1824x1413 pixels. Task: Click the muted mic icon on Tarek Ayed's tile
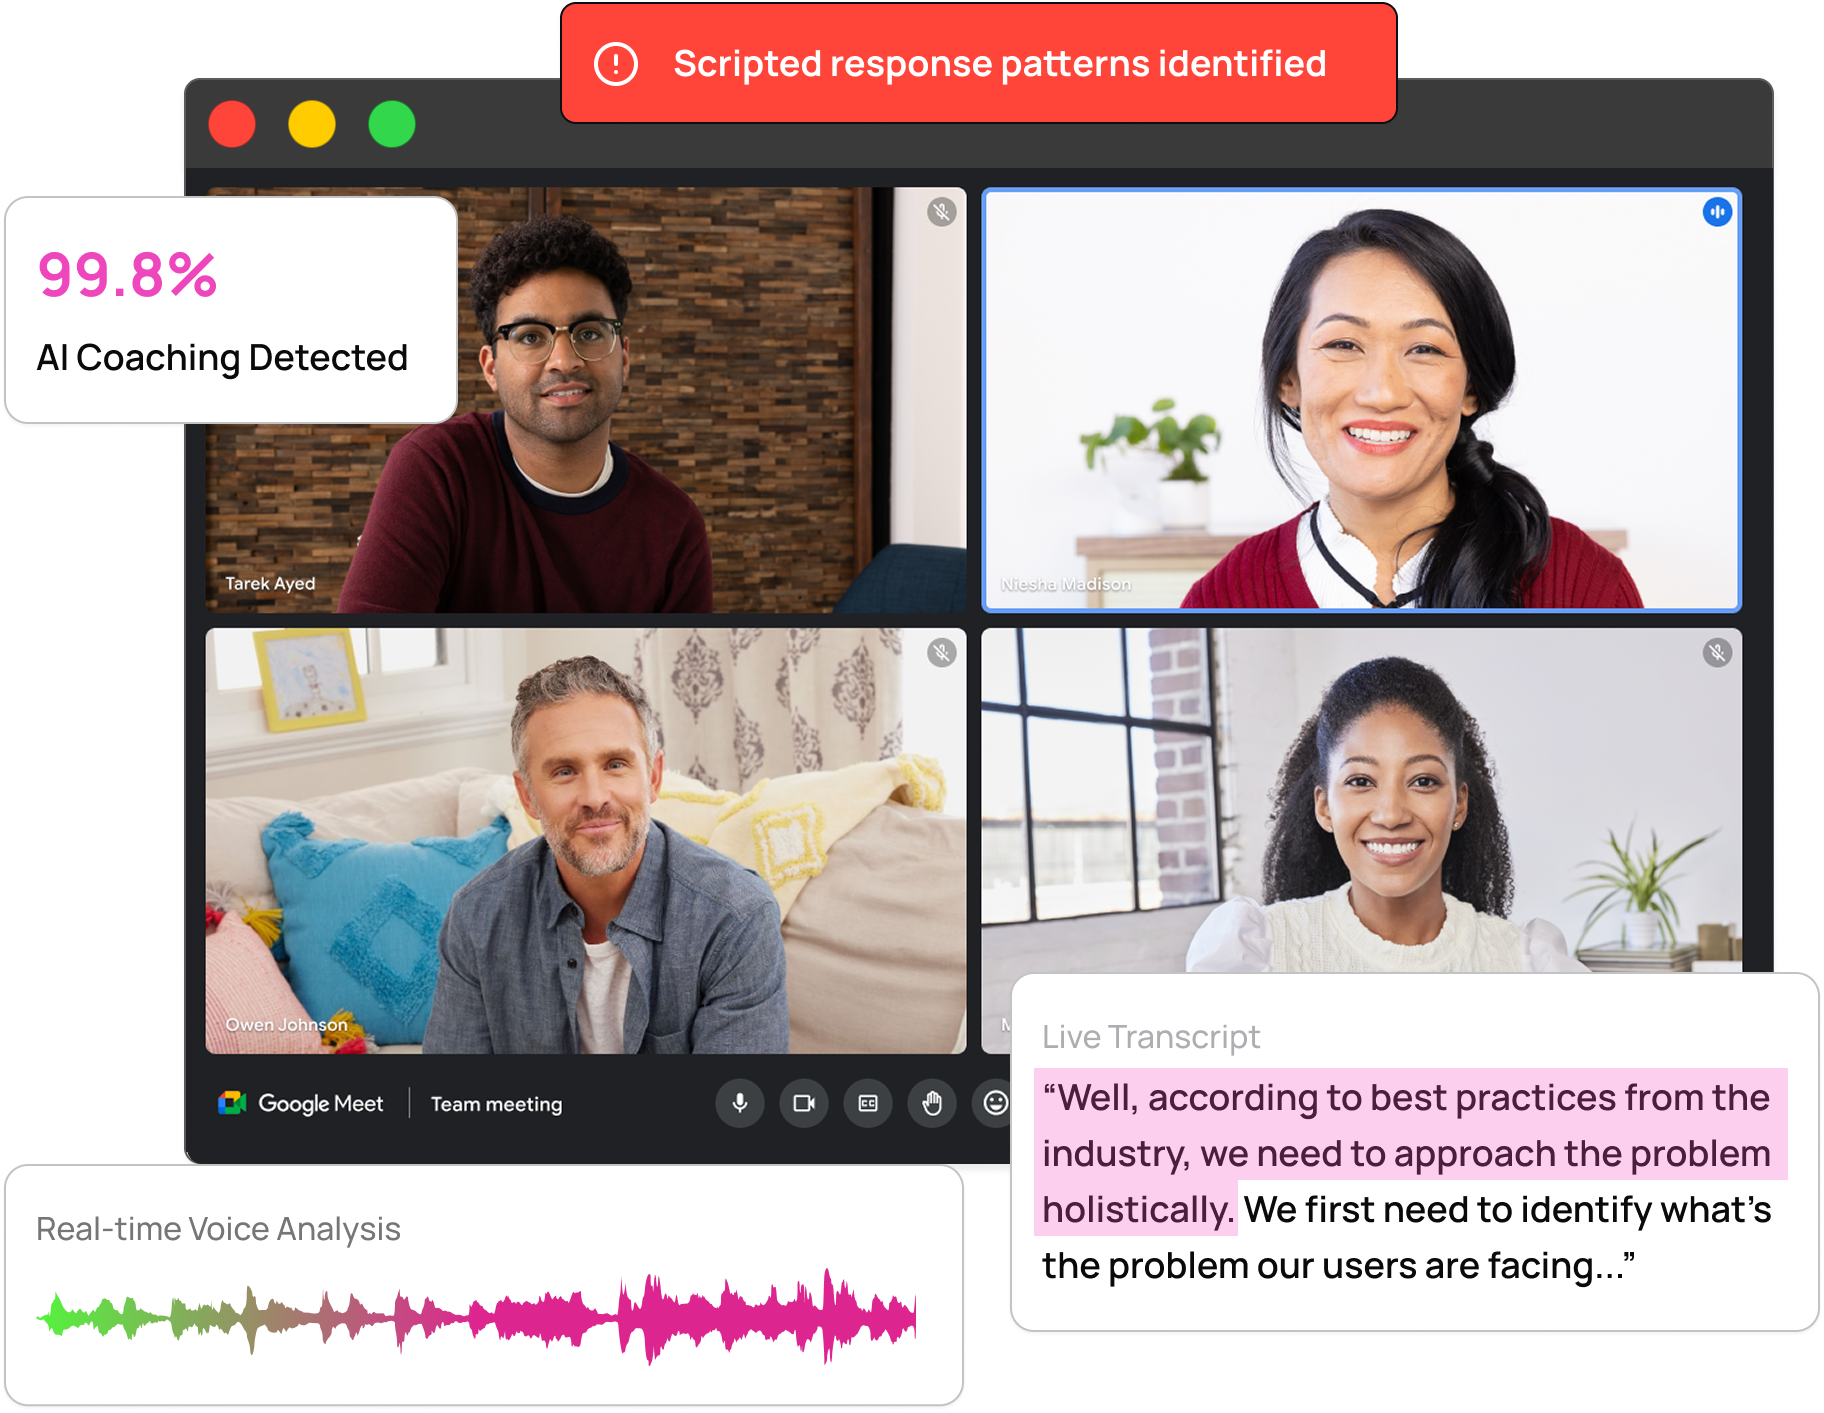941,212
